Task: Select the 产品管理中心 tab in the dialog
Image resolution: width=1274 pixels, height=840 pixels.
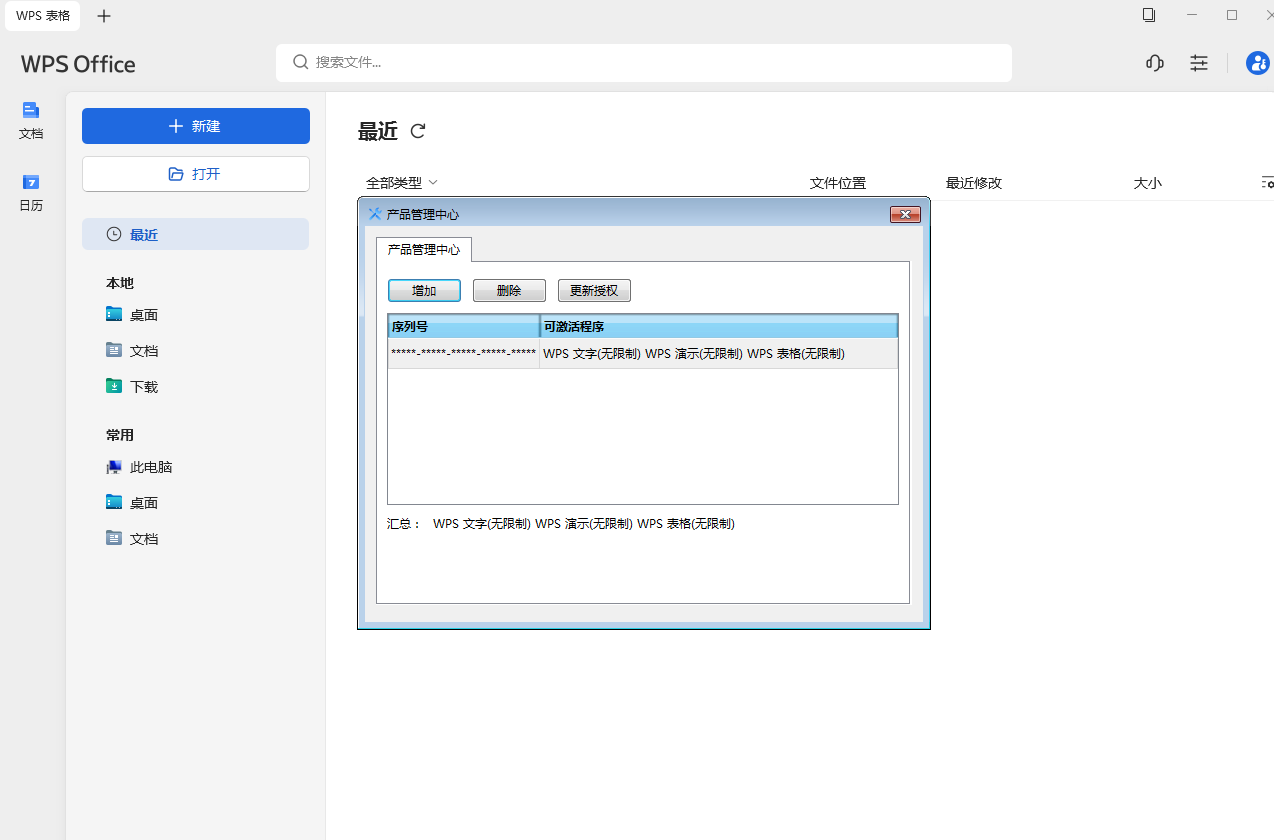Action: pos(423,250)
